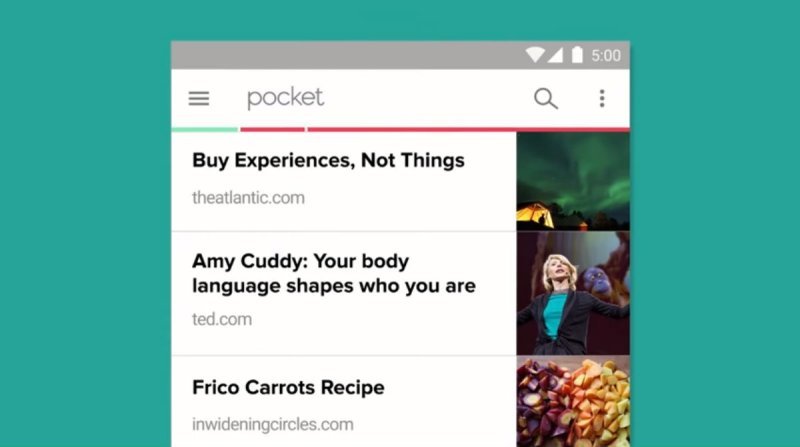This screenshot has height=447, width=800.
Task: Select the long red tab indicator segment
Action: coord(468,130)
